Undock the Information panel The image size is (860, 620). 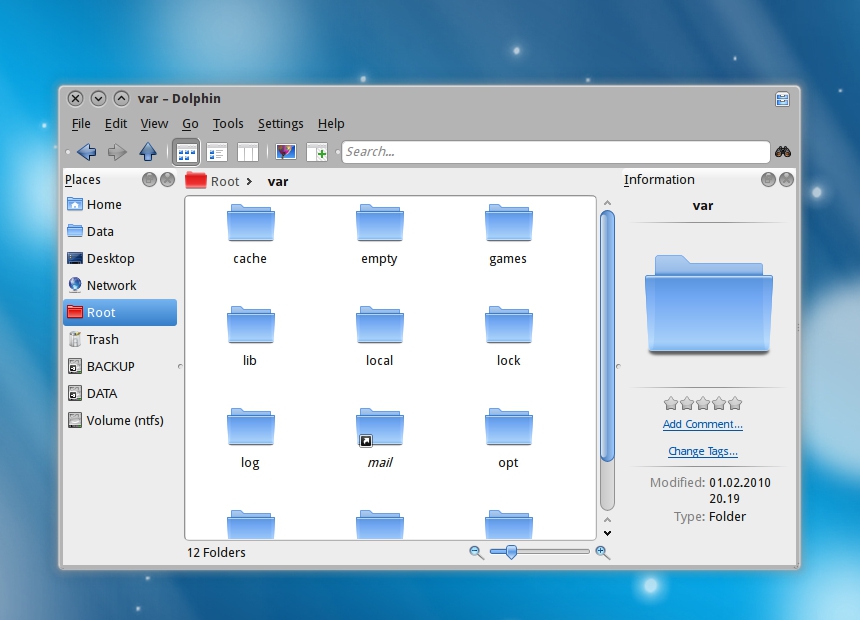pos(768,179)
